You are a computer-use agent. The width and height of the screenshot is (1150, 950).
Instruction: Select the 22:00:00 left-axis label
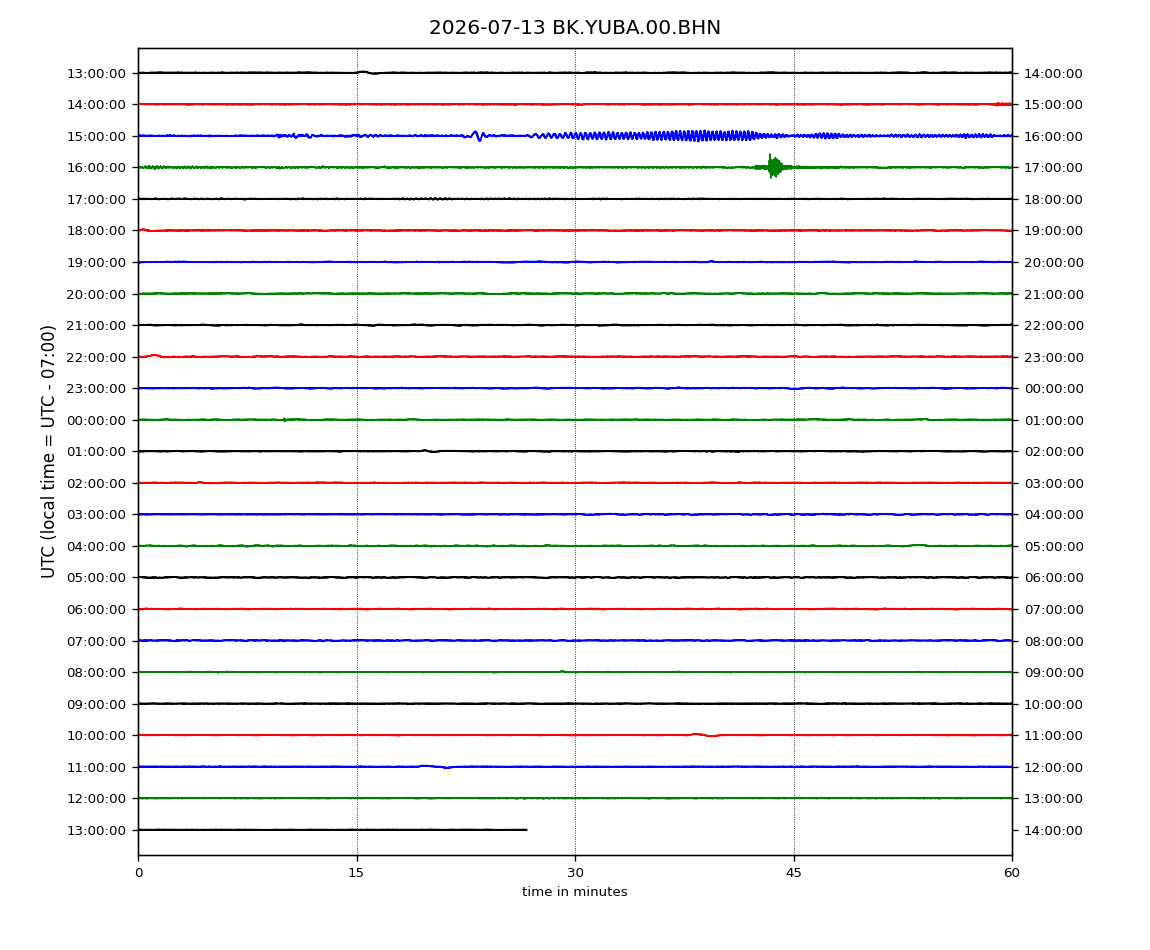[96, 357]
